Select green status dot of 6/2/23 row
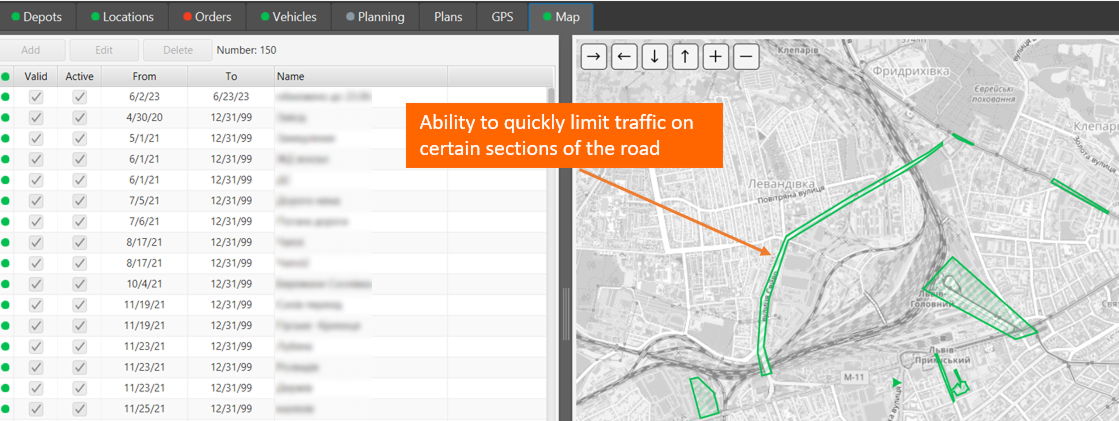Viewport: 1119px width, 421px height. click(6, 97)
